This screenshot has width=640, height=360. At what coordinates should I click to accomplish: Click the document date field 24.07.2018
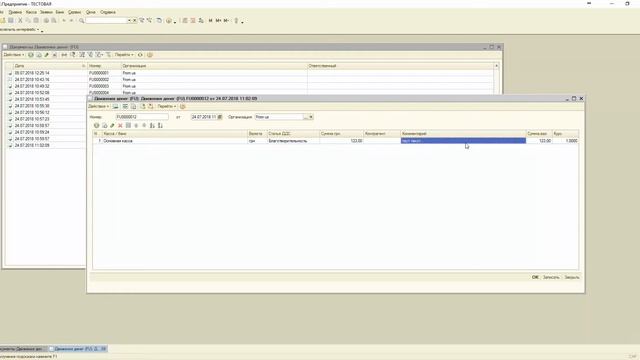[x=204, y=117]
